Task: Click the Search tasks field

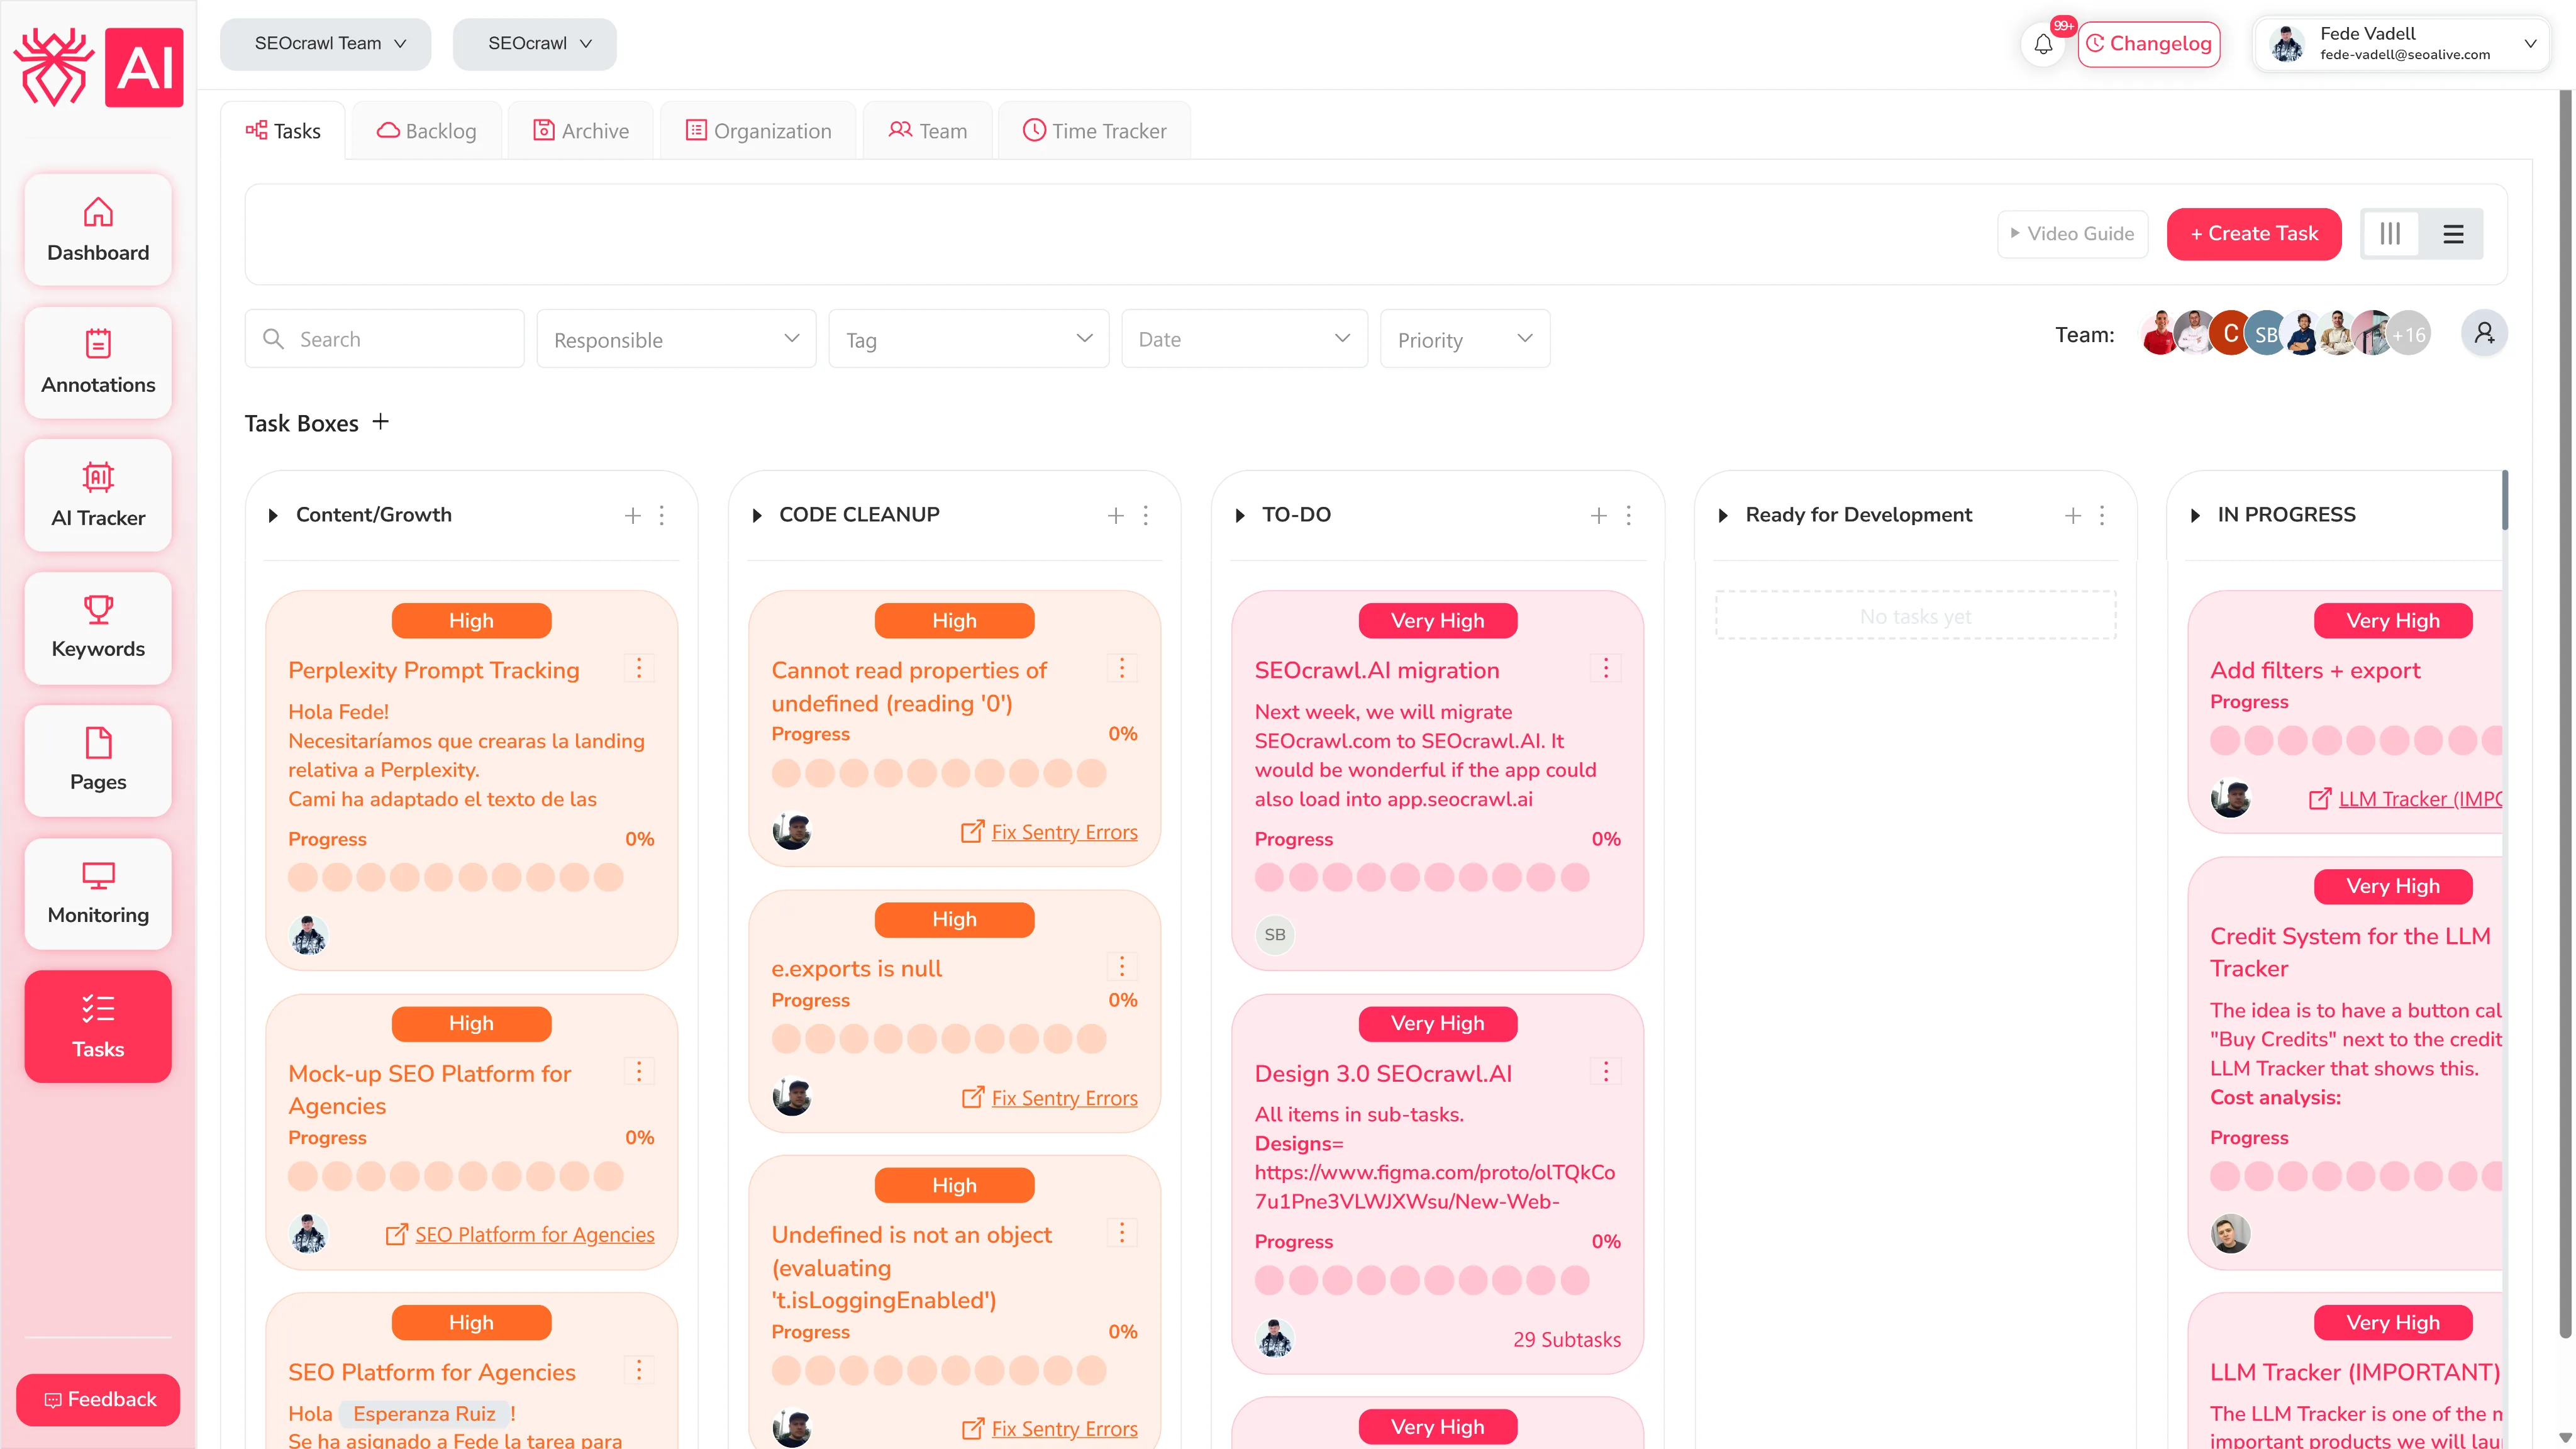Action: click(x=384, y=339)
